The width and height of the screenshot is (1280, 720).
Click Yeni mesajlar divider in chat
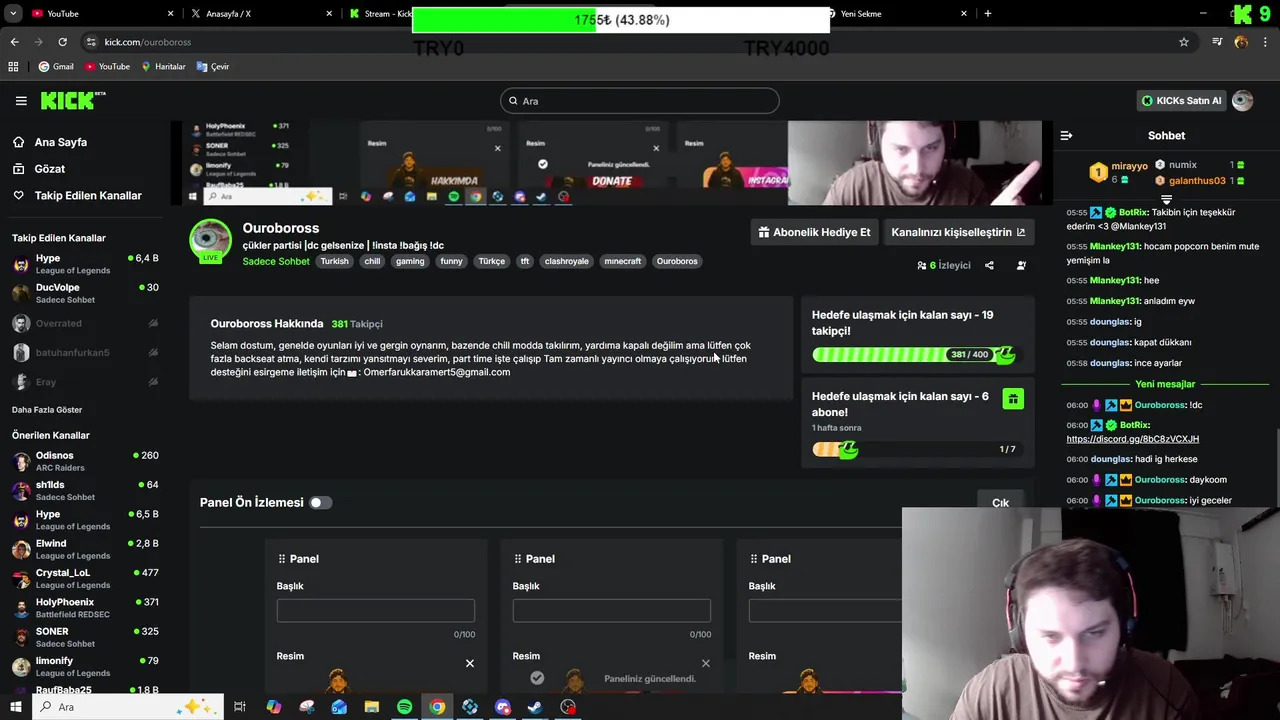click(1165, 384)
